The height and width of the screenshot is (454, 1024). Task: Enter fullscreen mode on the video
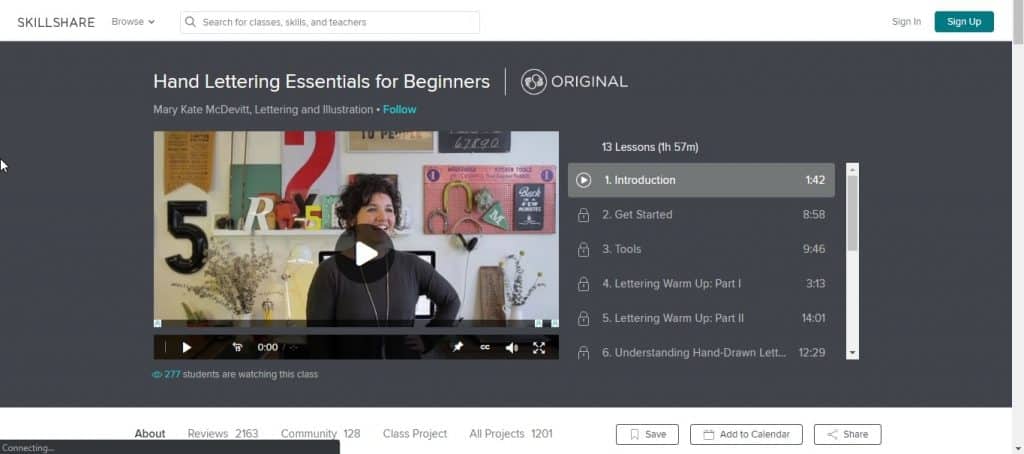[x=539, y=348]
